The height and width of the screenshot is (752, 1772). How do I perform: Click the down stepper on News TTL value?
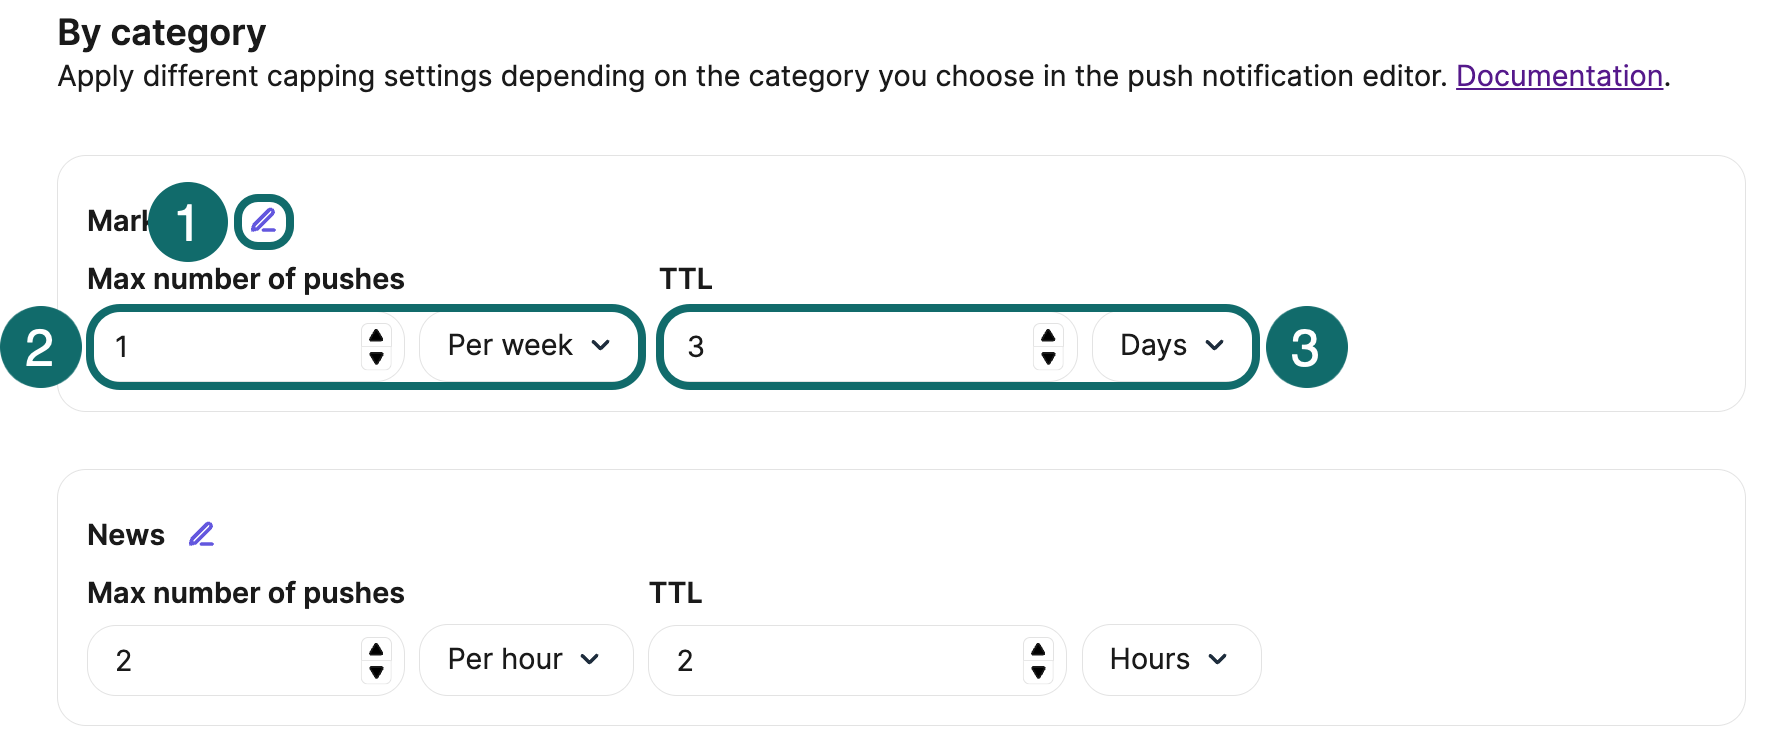1039,670
